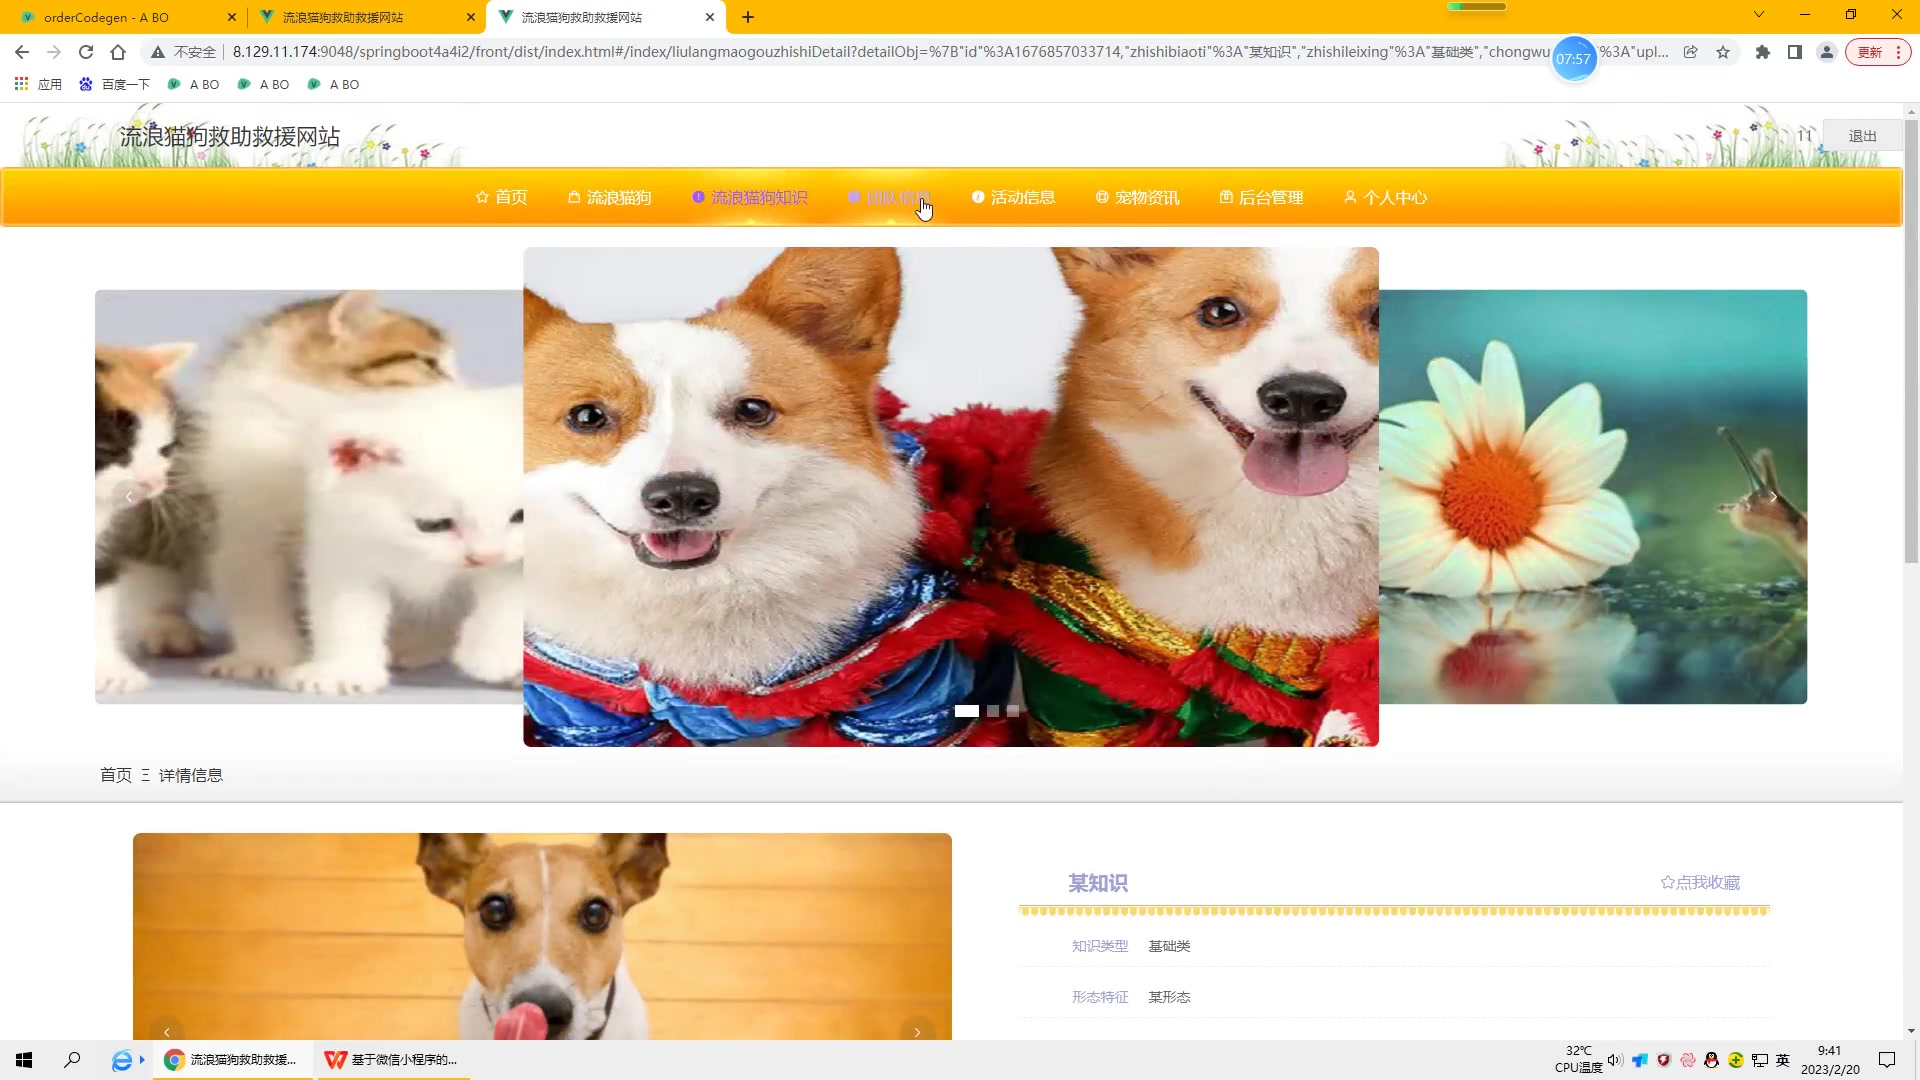
Task: Click the page vertical scrollbar thumb
Action: pyautogui.click(x=1911, y=340)
